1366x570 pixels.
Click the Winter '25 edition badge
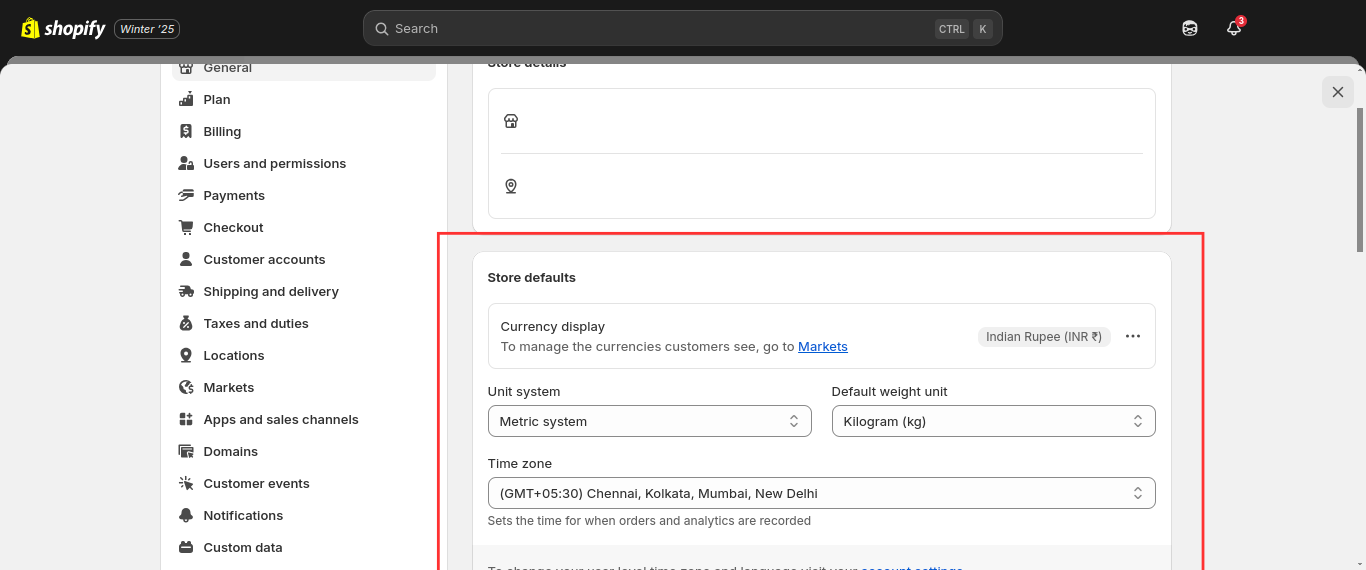147,29
